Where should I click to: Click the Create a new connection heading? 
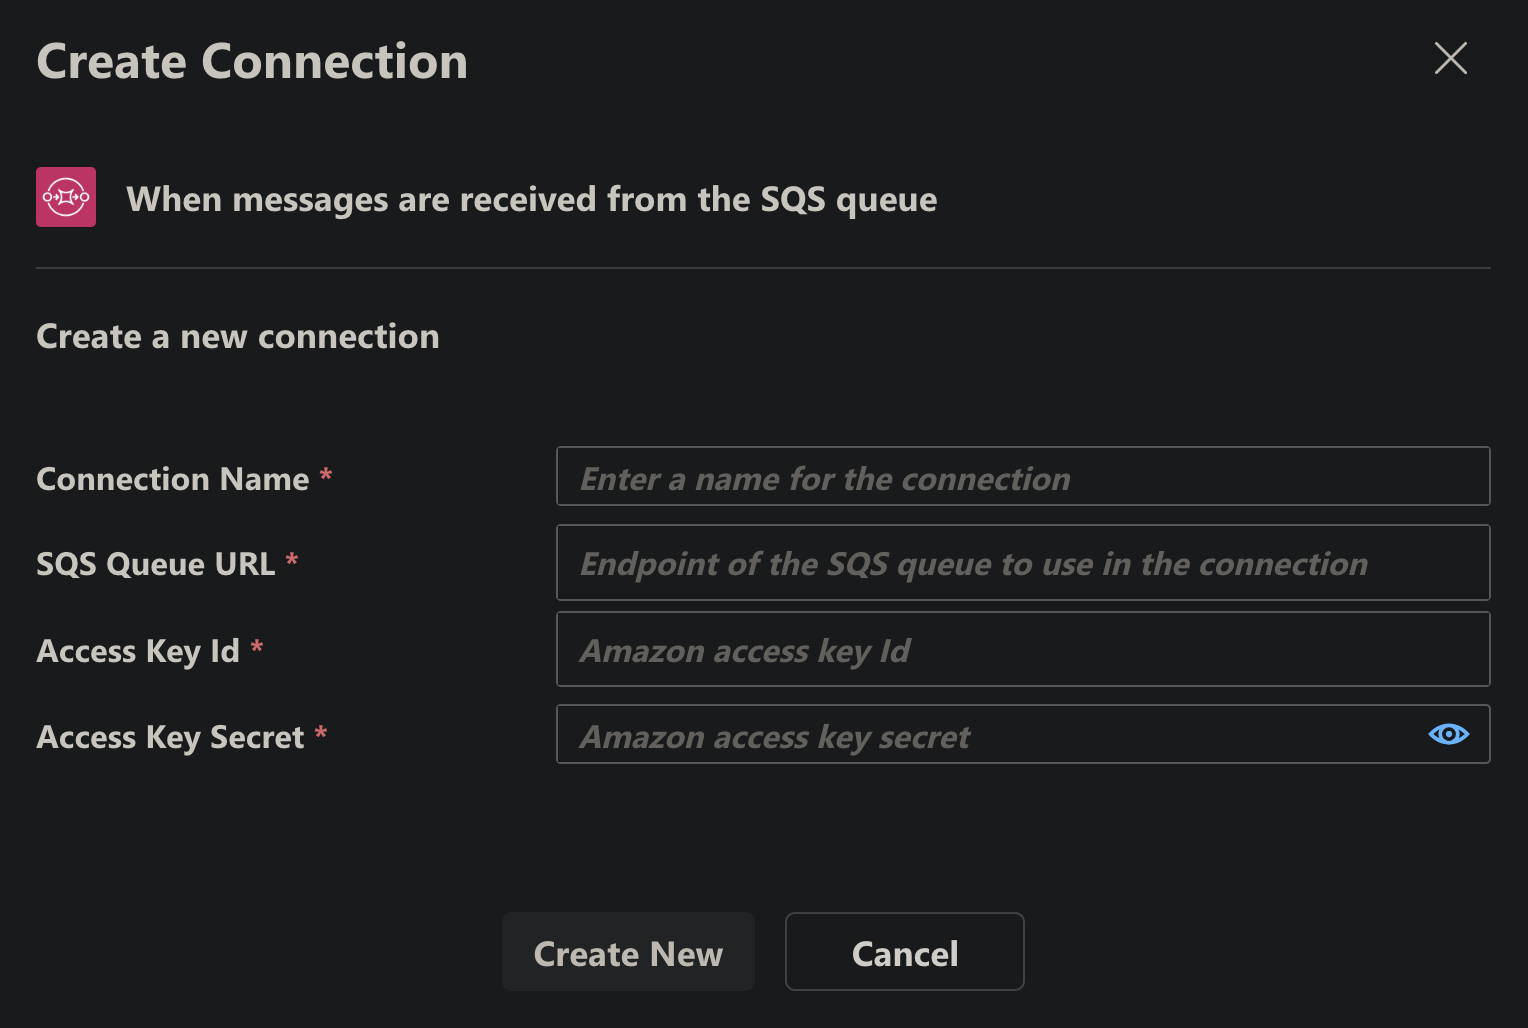tap(237, 337)
